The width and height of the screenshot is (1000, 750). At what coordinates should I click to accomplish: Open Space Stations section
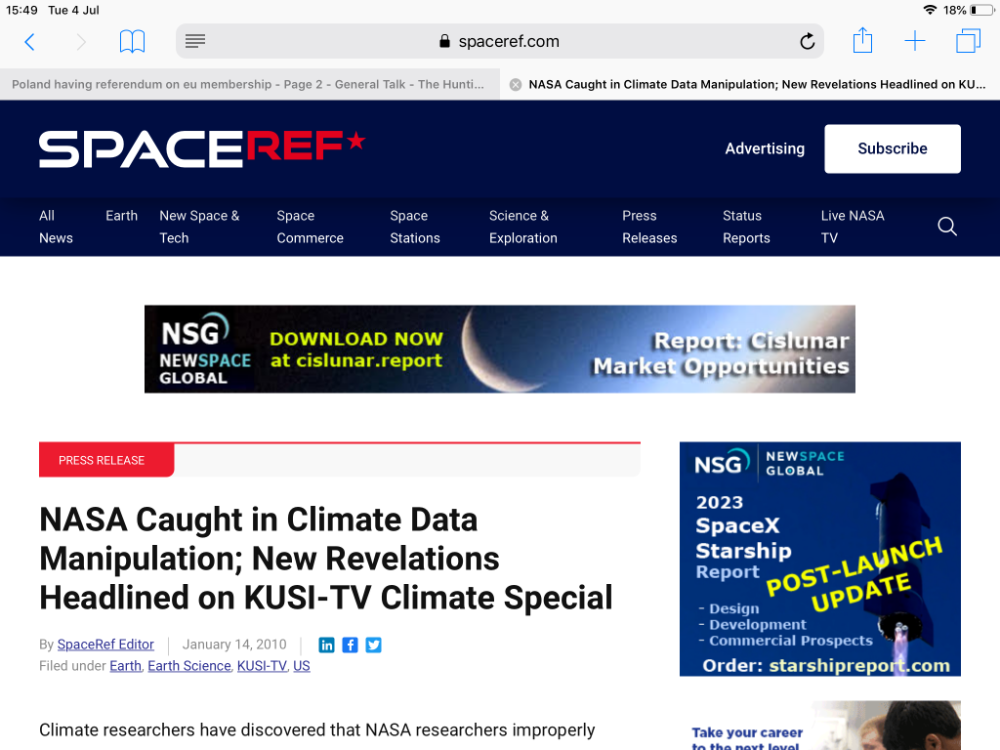click(x=415, y=227)
